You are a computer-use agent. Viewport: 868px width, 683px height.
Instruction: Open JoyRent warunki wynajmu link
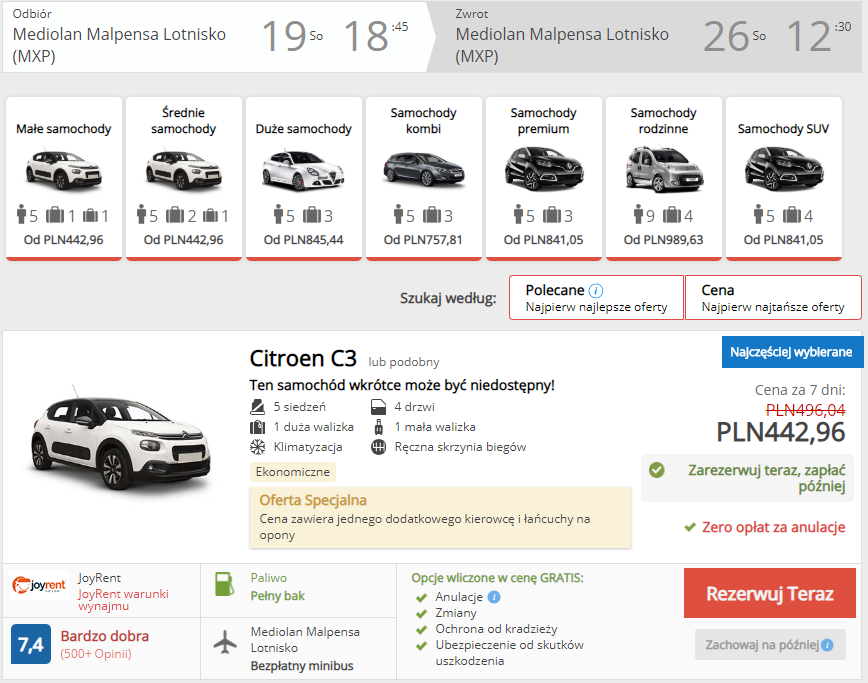coord(123,600)
